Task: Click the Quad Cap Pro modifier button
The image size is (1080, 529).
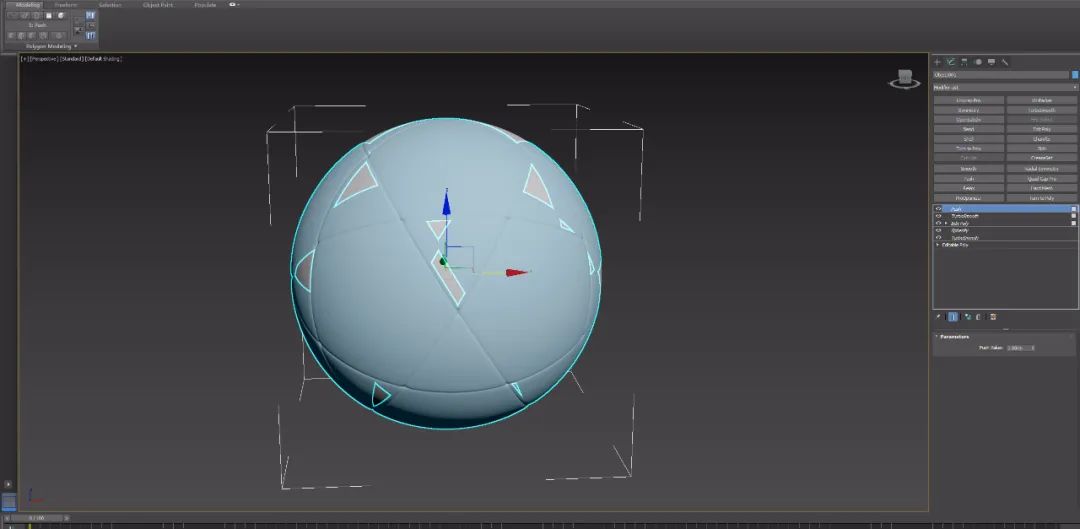Action: tap(1041, 178)
